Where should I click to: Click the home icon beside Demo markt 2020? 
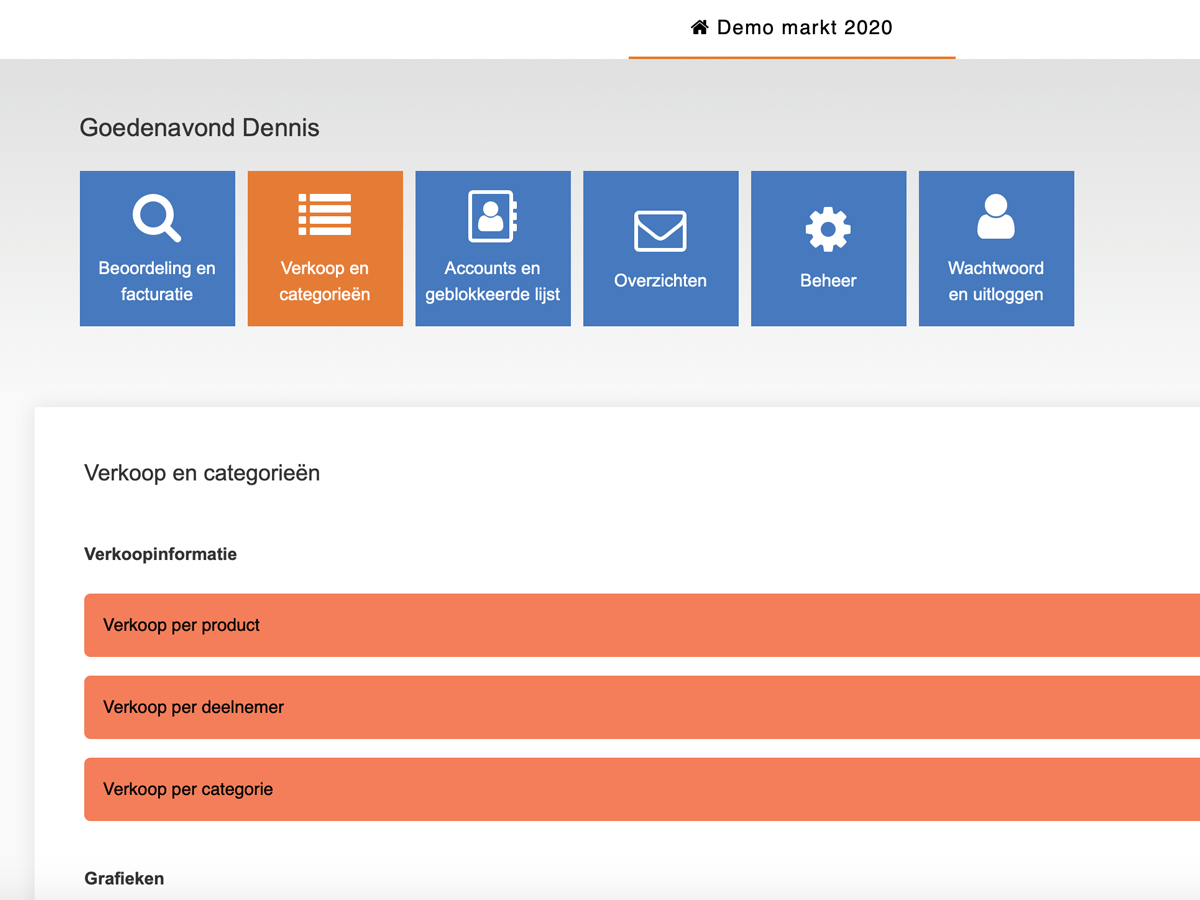point(700,27)
